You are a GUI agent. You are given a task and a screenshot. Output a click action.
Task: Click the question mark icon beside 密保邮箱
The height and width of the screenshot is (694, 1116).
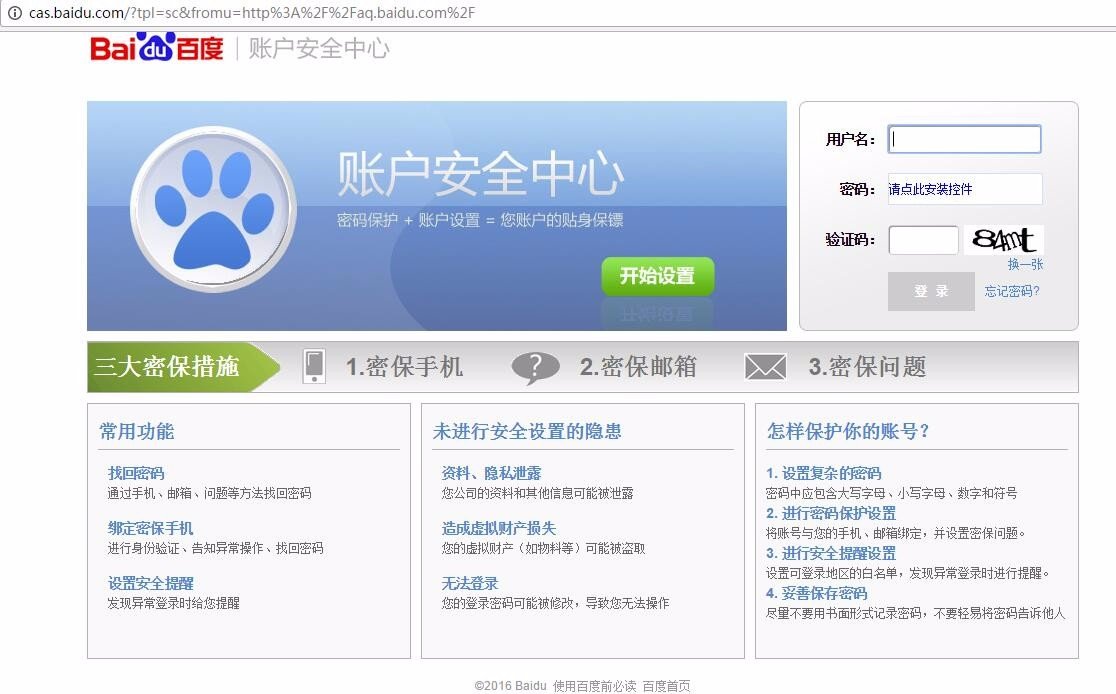[x=537, y=366]
